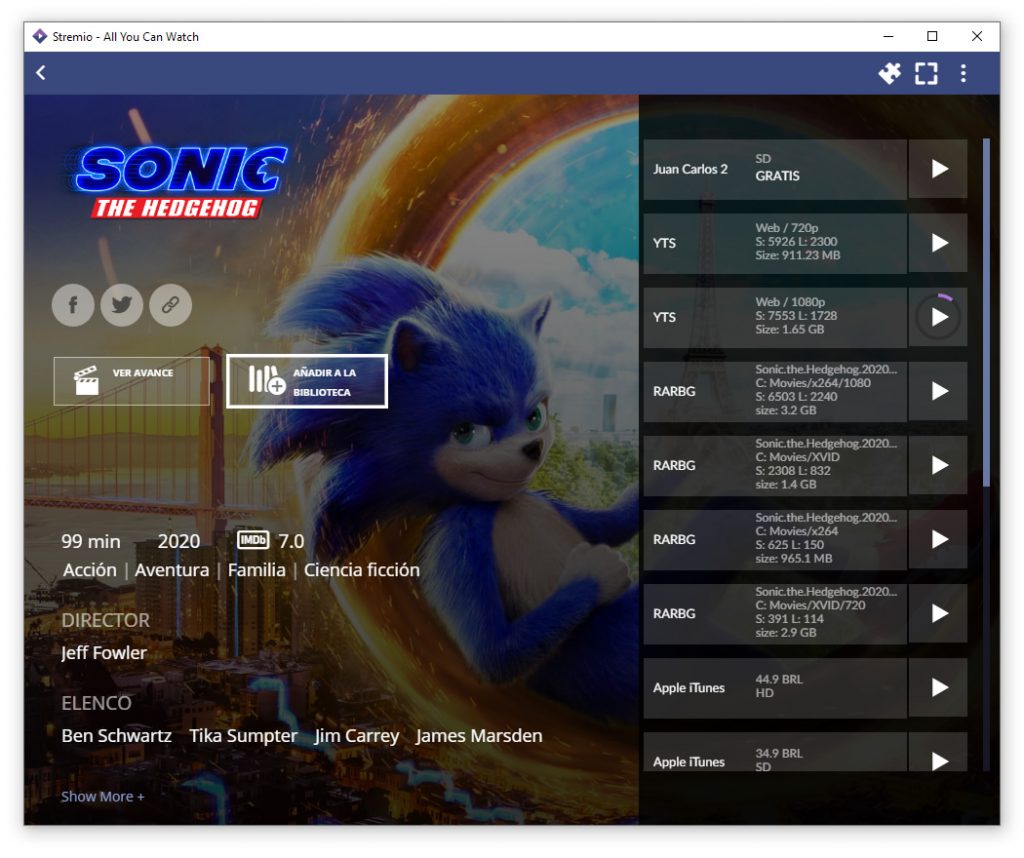Toggle fullscreen mode icon

[x=926, y=73]
